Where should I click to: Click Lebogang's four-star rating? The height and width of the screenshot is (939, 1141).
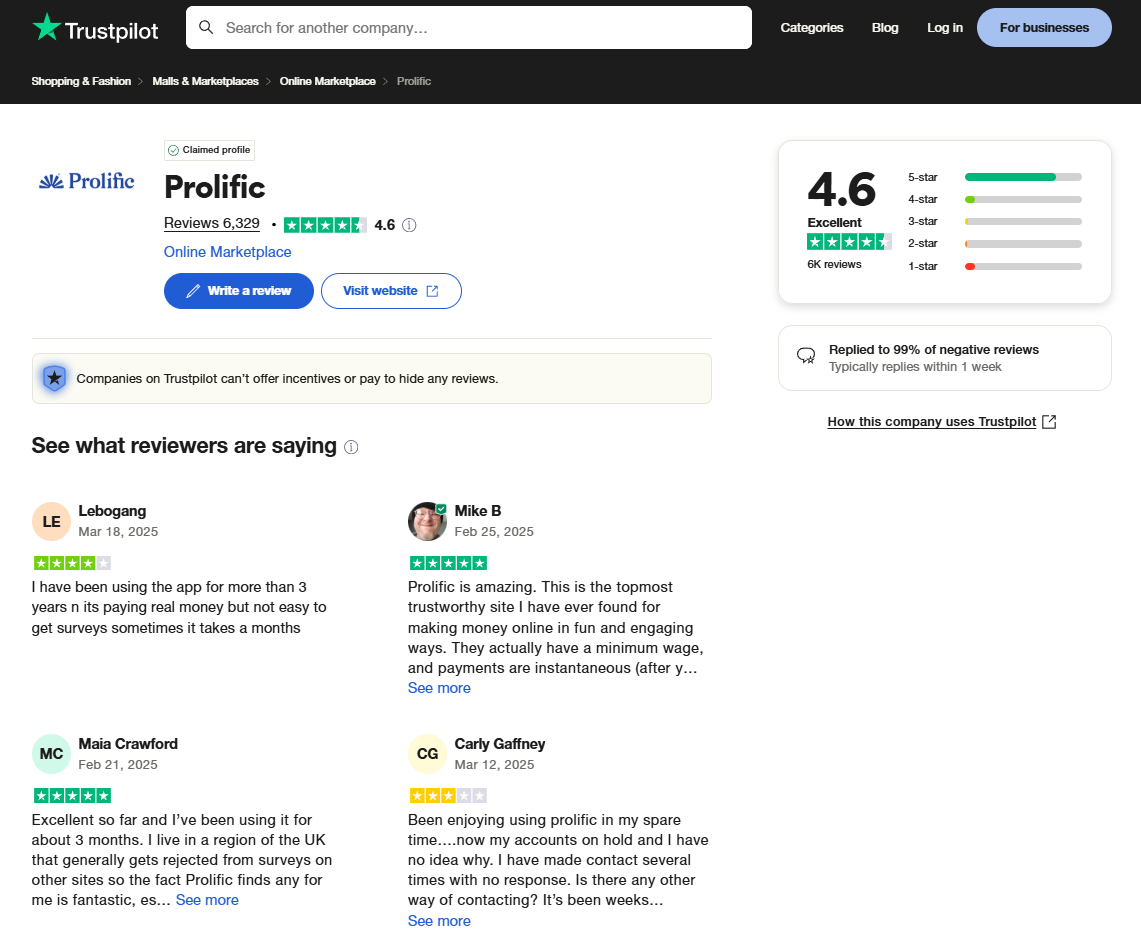[x=72, y=563]
